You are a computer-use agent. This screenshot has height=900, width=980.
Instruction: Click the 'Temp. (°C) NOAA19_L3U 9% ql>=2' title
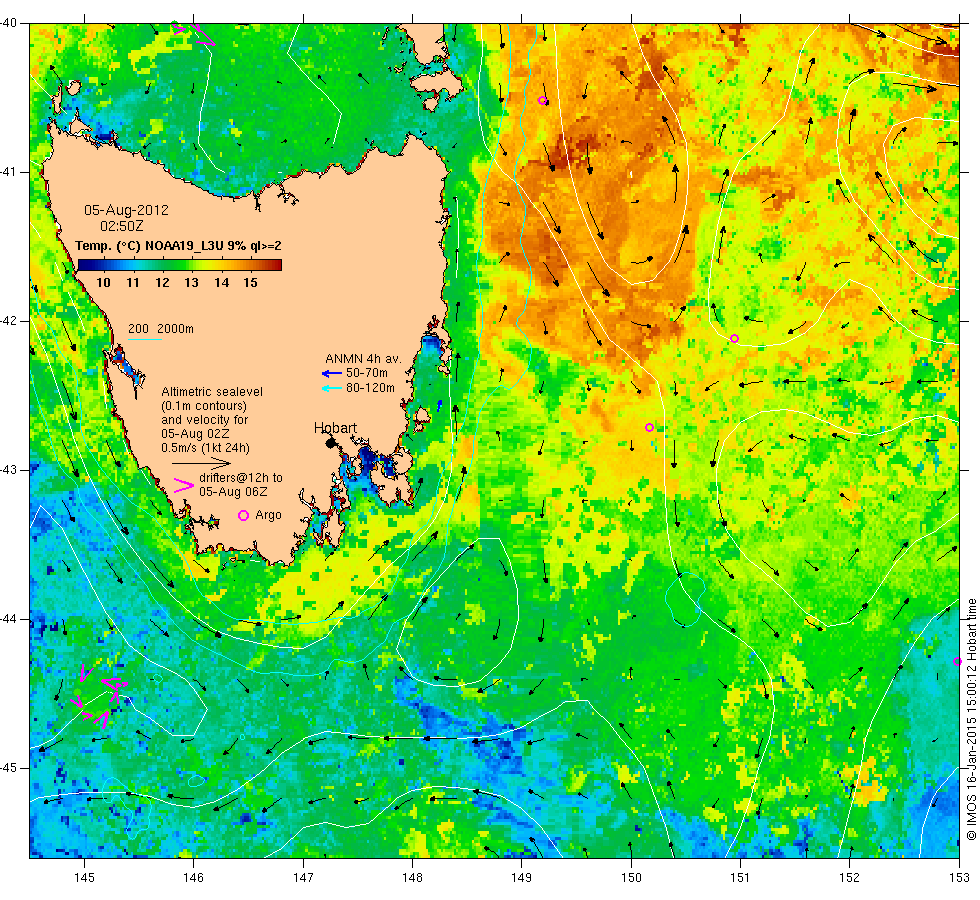pyautogui.click(x=178, y=246)
